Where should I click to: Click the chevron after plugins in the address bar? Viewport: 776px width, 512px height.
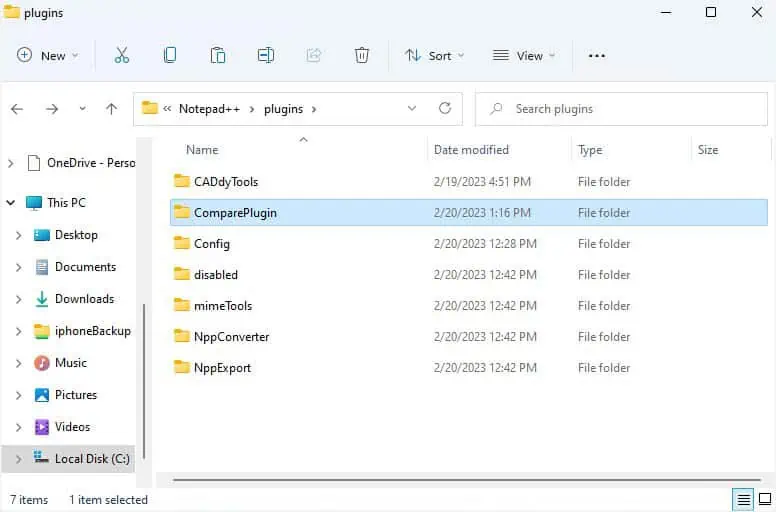(x=314, y=109)
